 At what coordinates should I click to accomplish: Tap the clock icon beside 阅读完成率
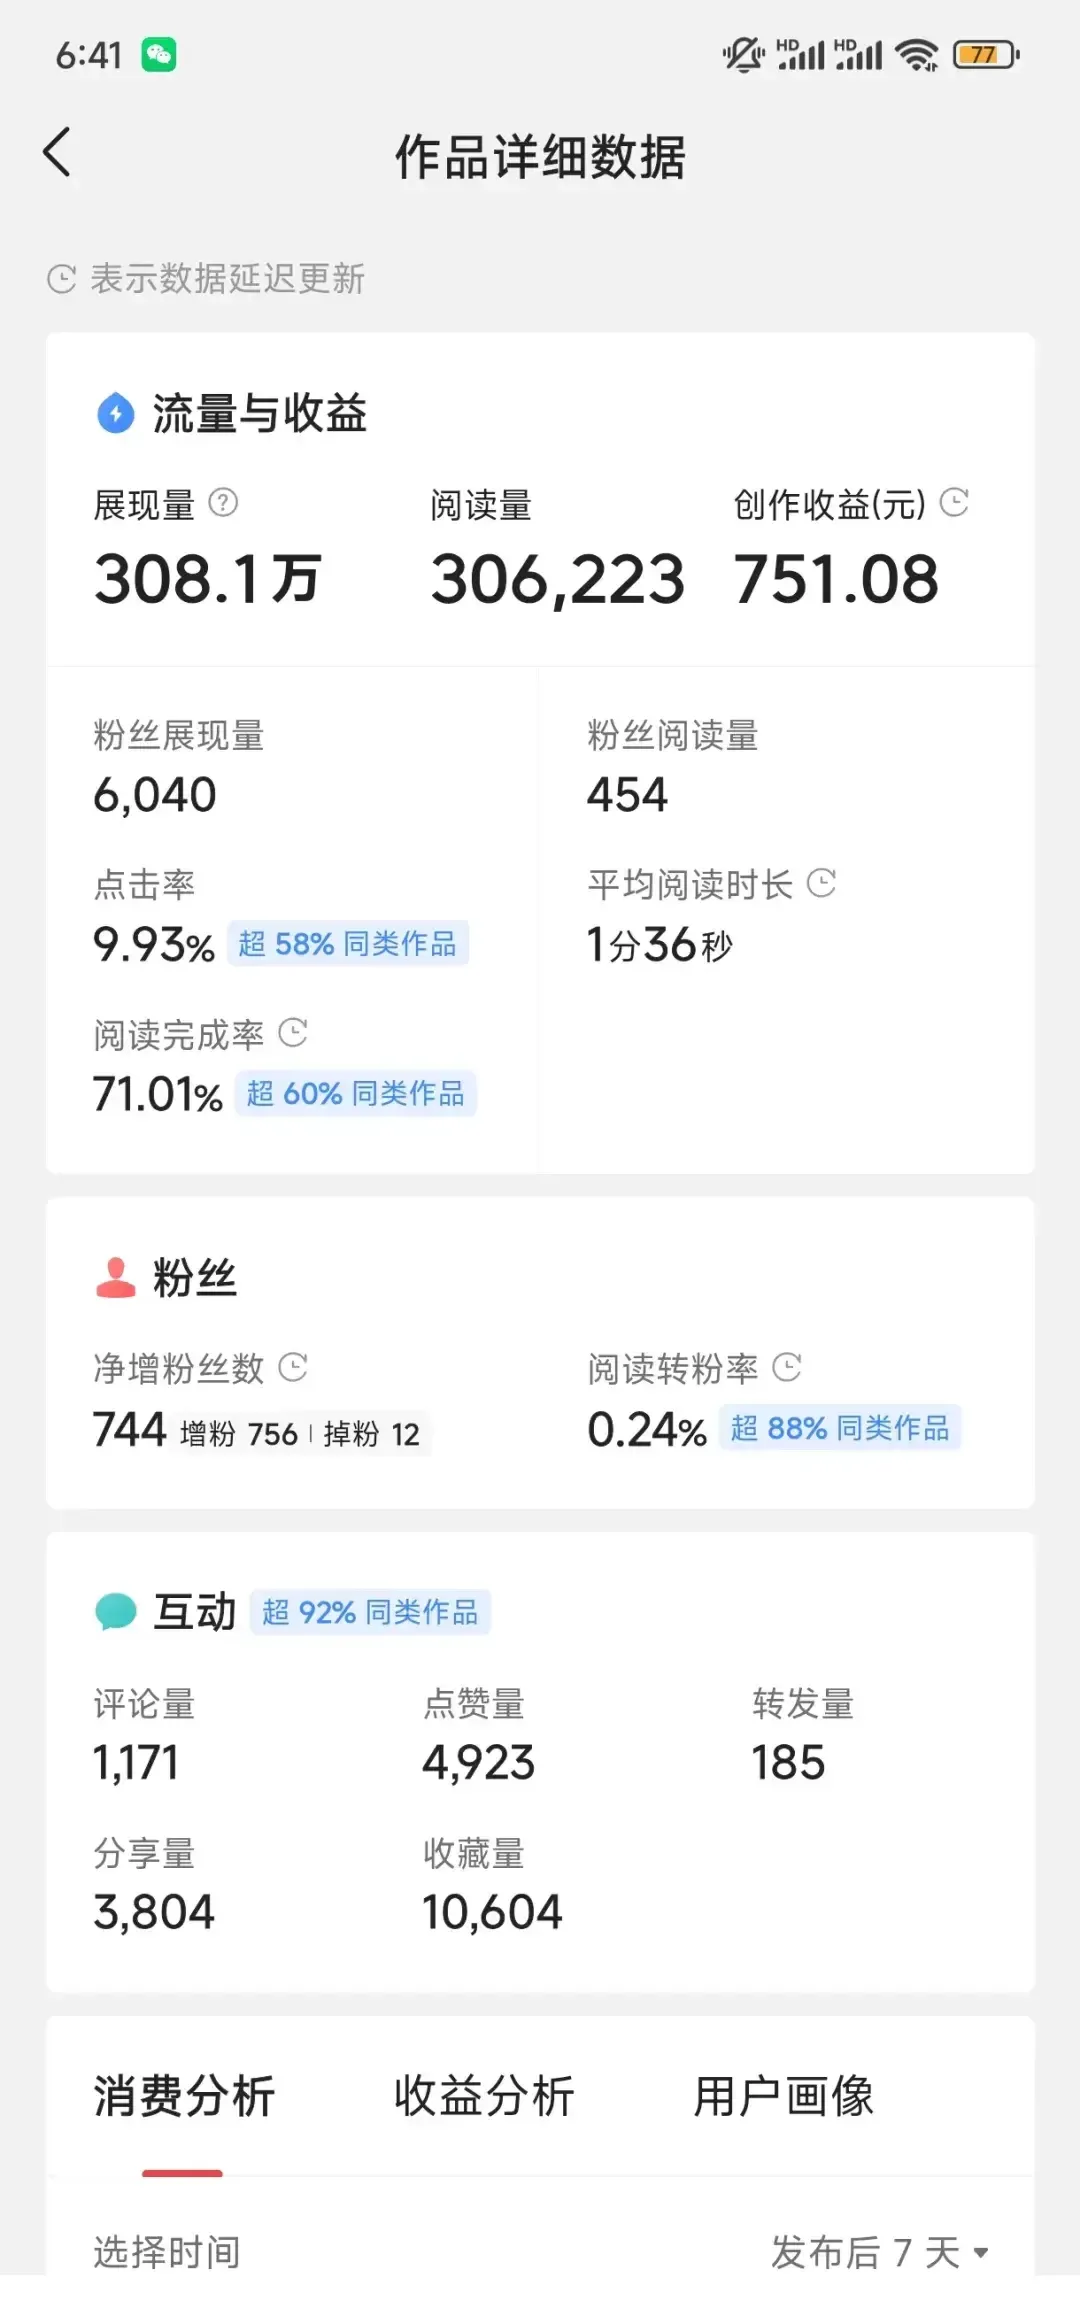click(293, 1033)
